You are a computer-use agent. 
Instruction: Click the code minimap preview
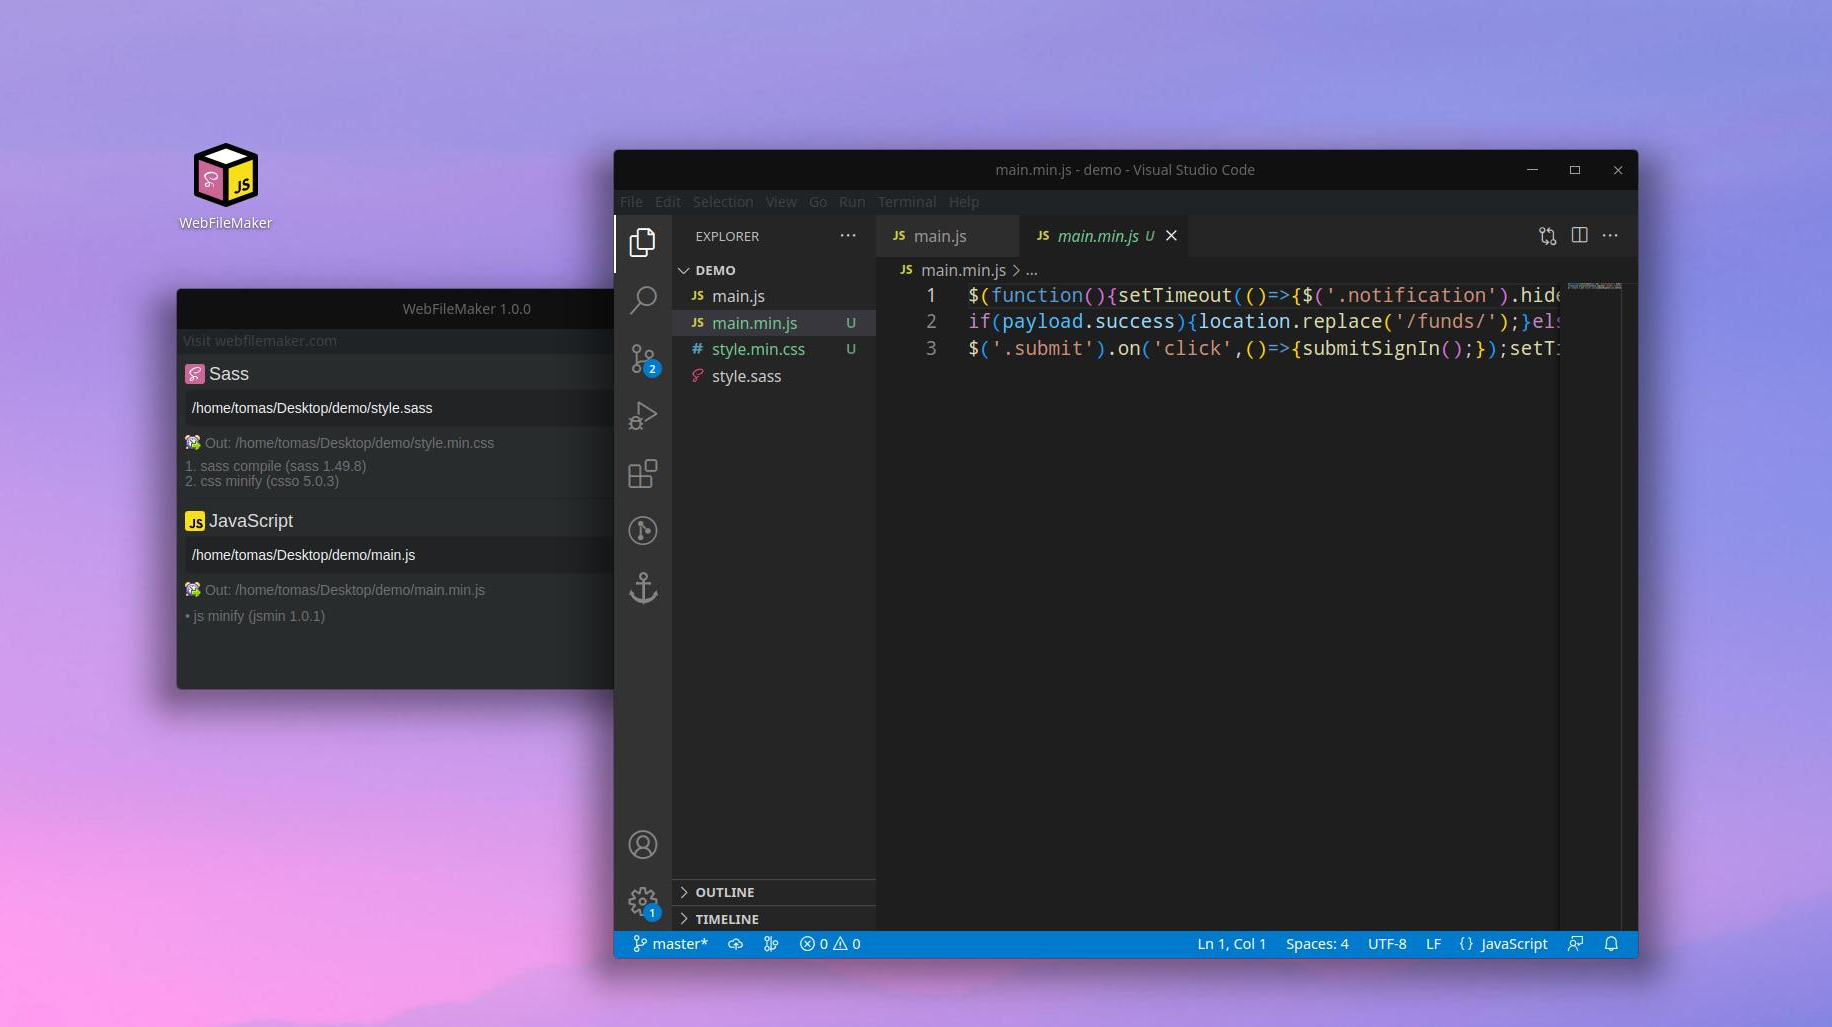[x=1594, y=286]
